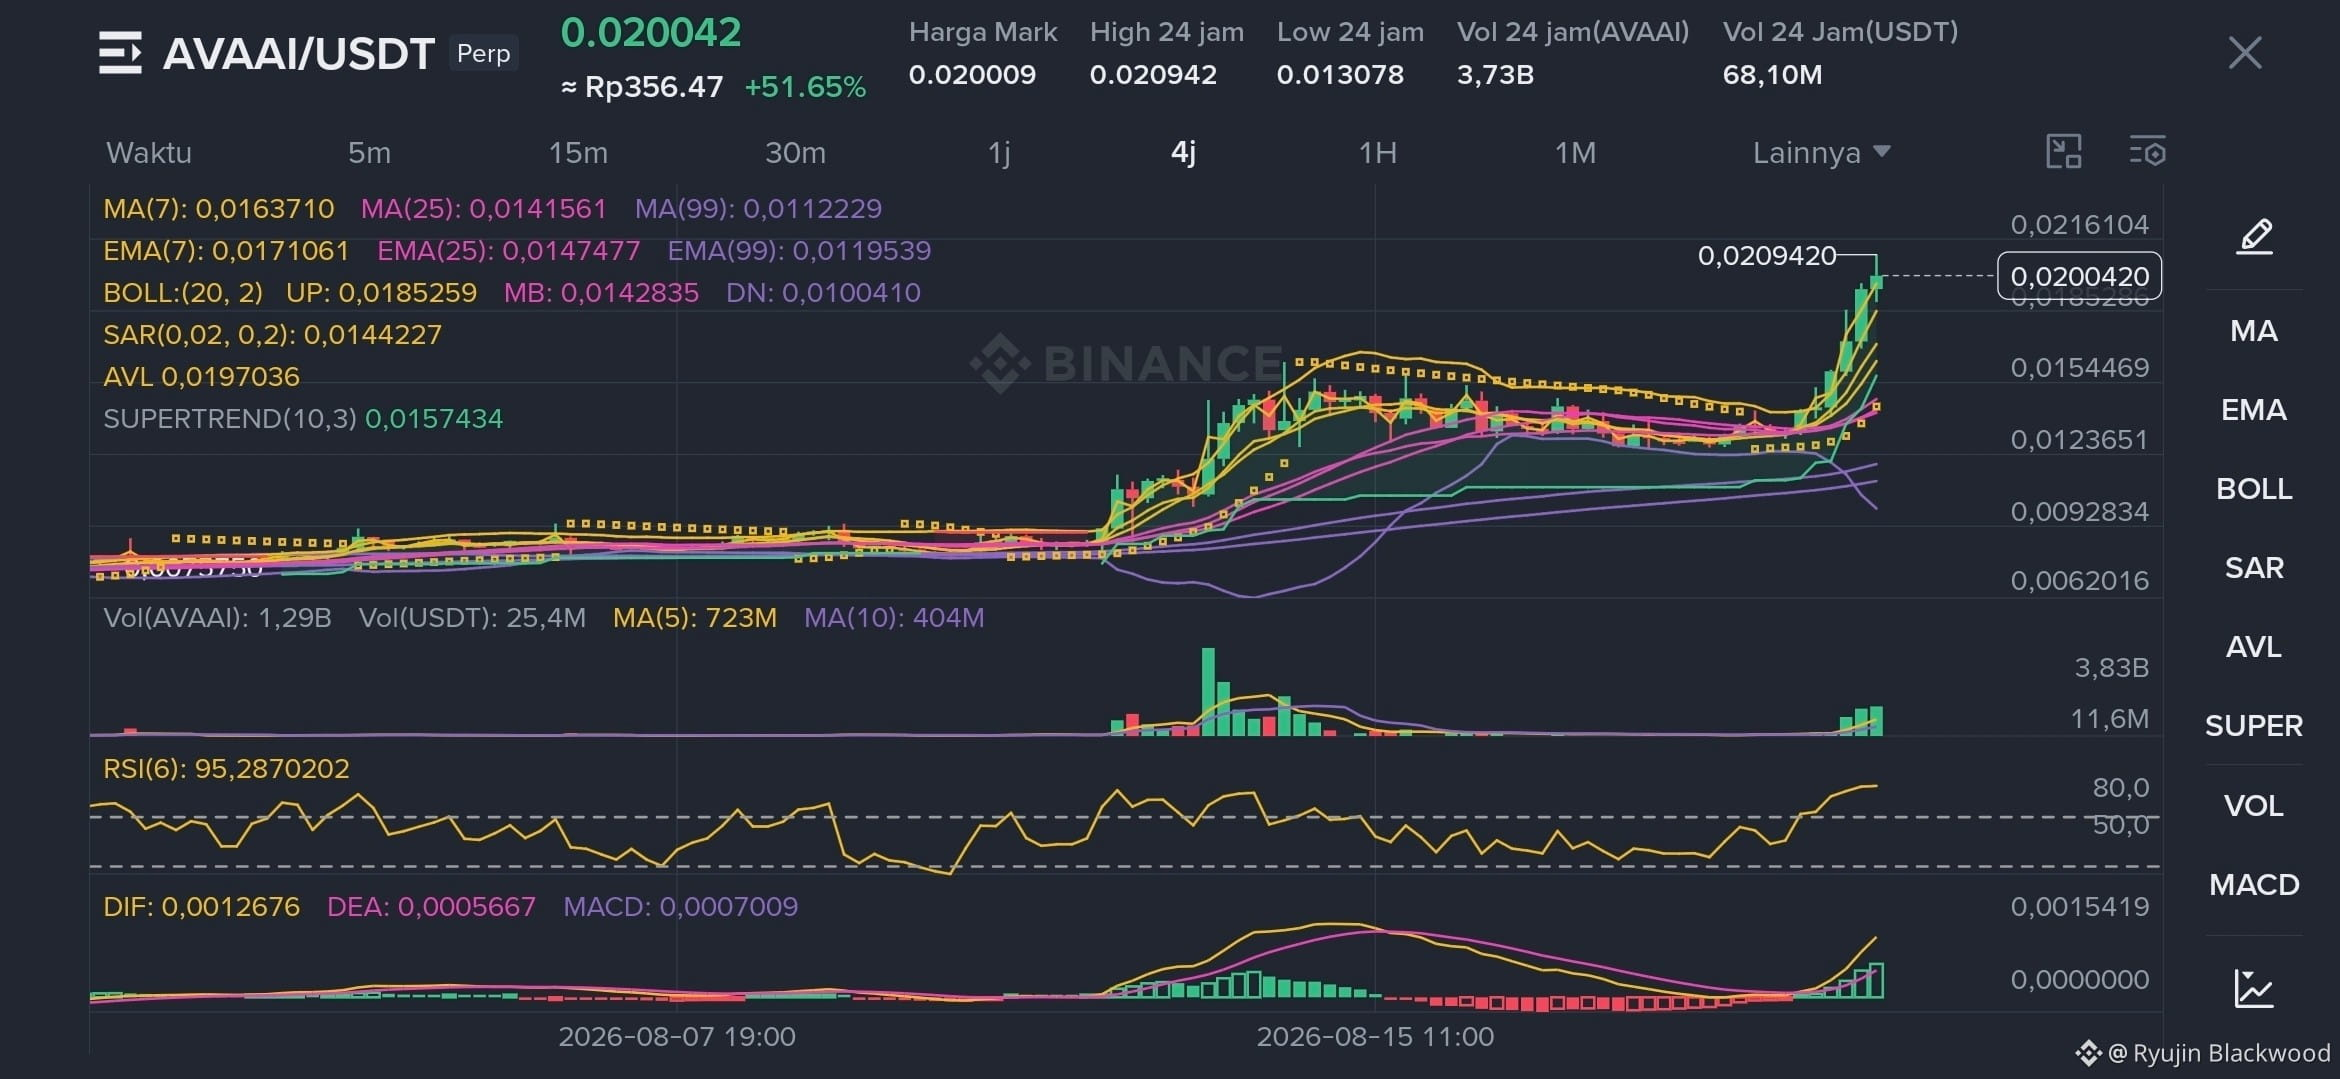The image size is (2340, 1079).
Task: Expand the Lainnya timeframe dropdown
Action: tap(1821, 153)
